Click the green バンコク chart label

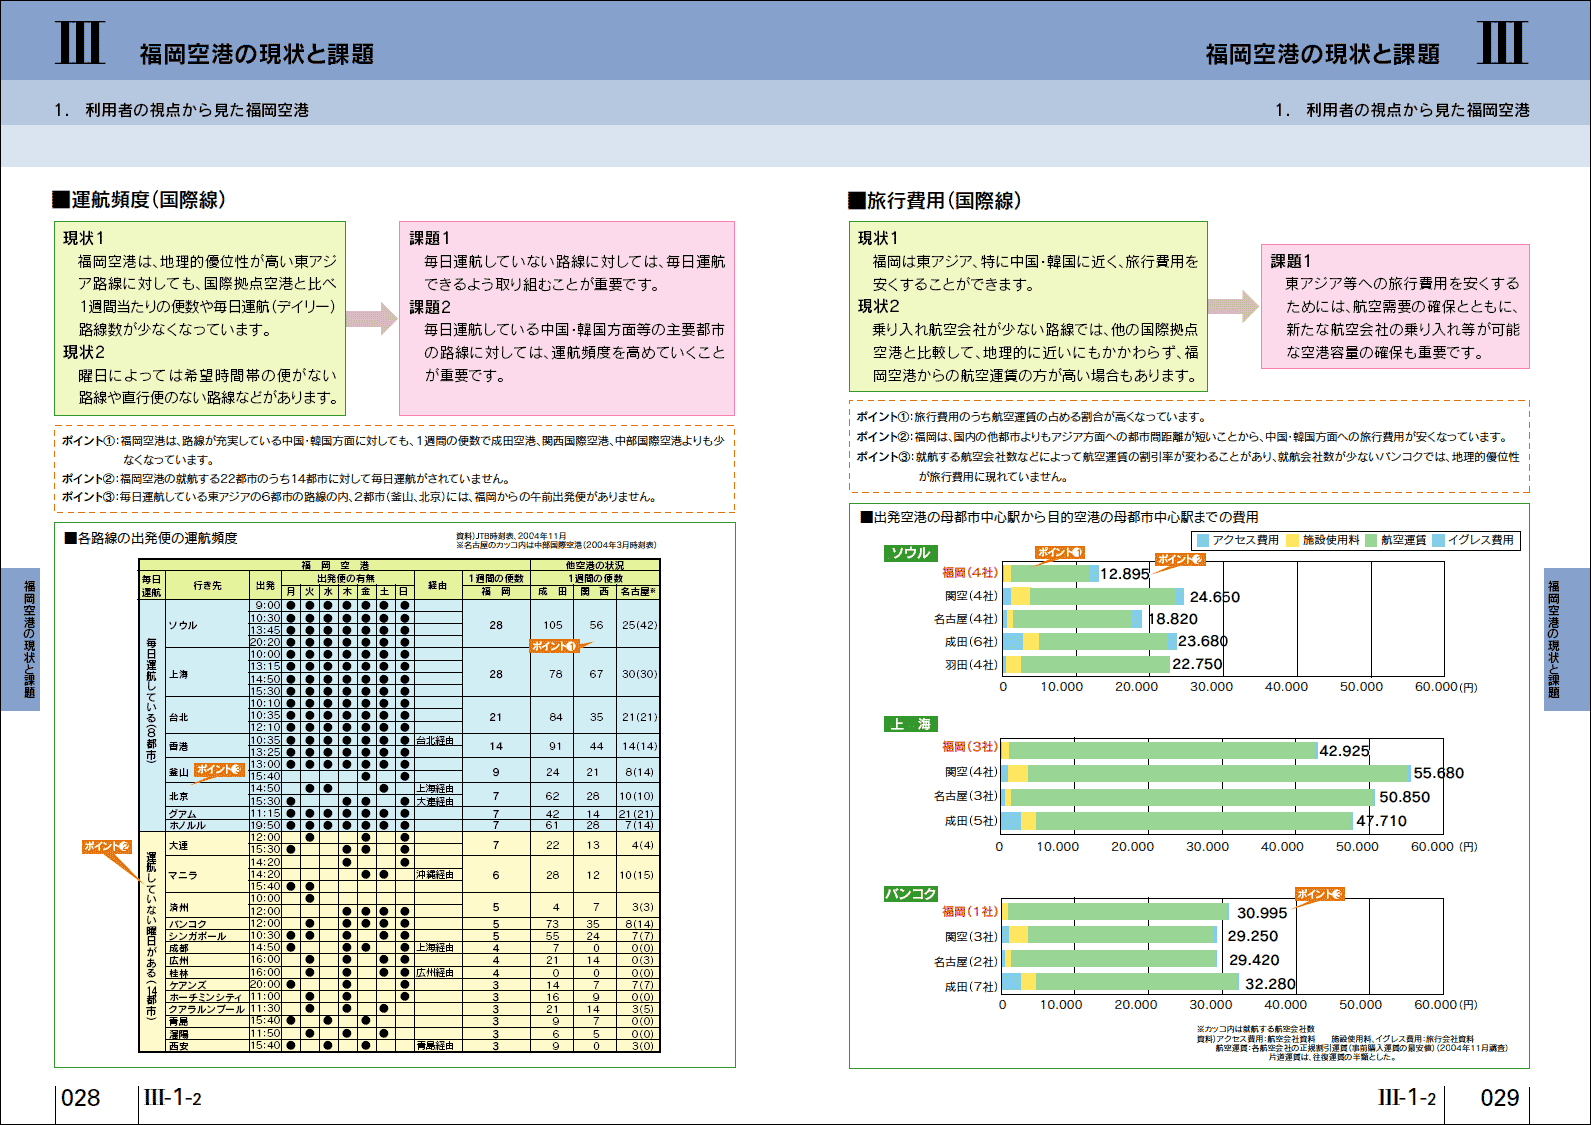click(911, 894)
